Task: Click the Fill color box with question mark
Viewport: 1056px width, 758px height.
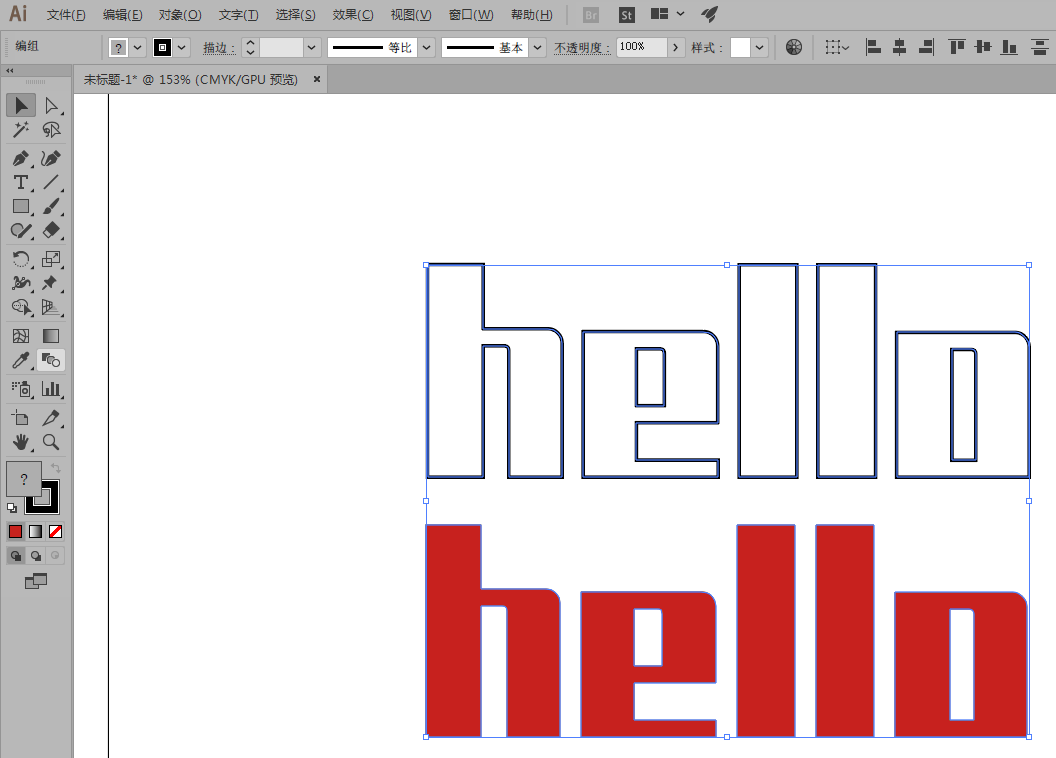Action: pyautogui.click(x=24, y=479)
